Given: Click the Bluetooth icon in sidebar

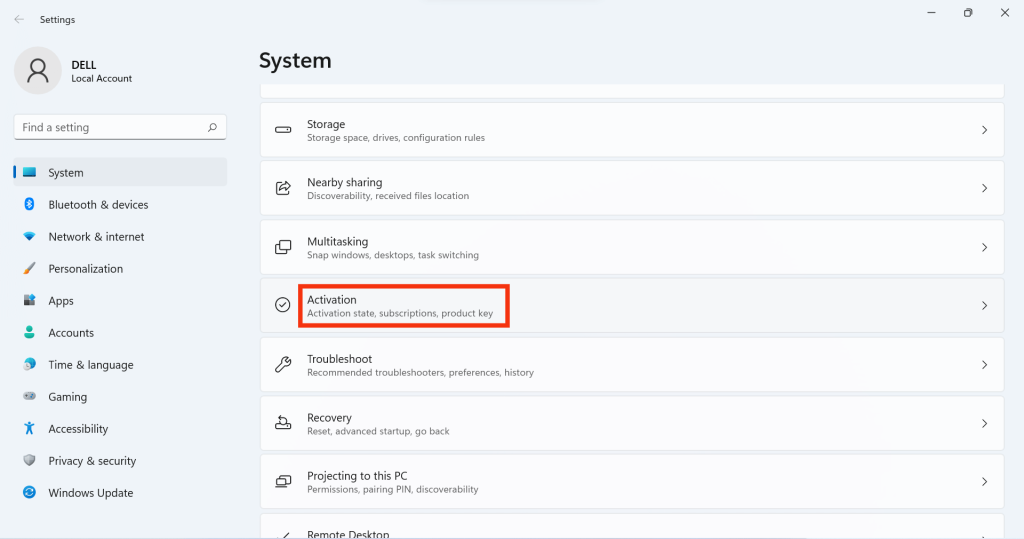Looking at the screenshot, I should click(29, 204).
